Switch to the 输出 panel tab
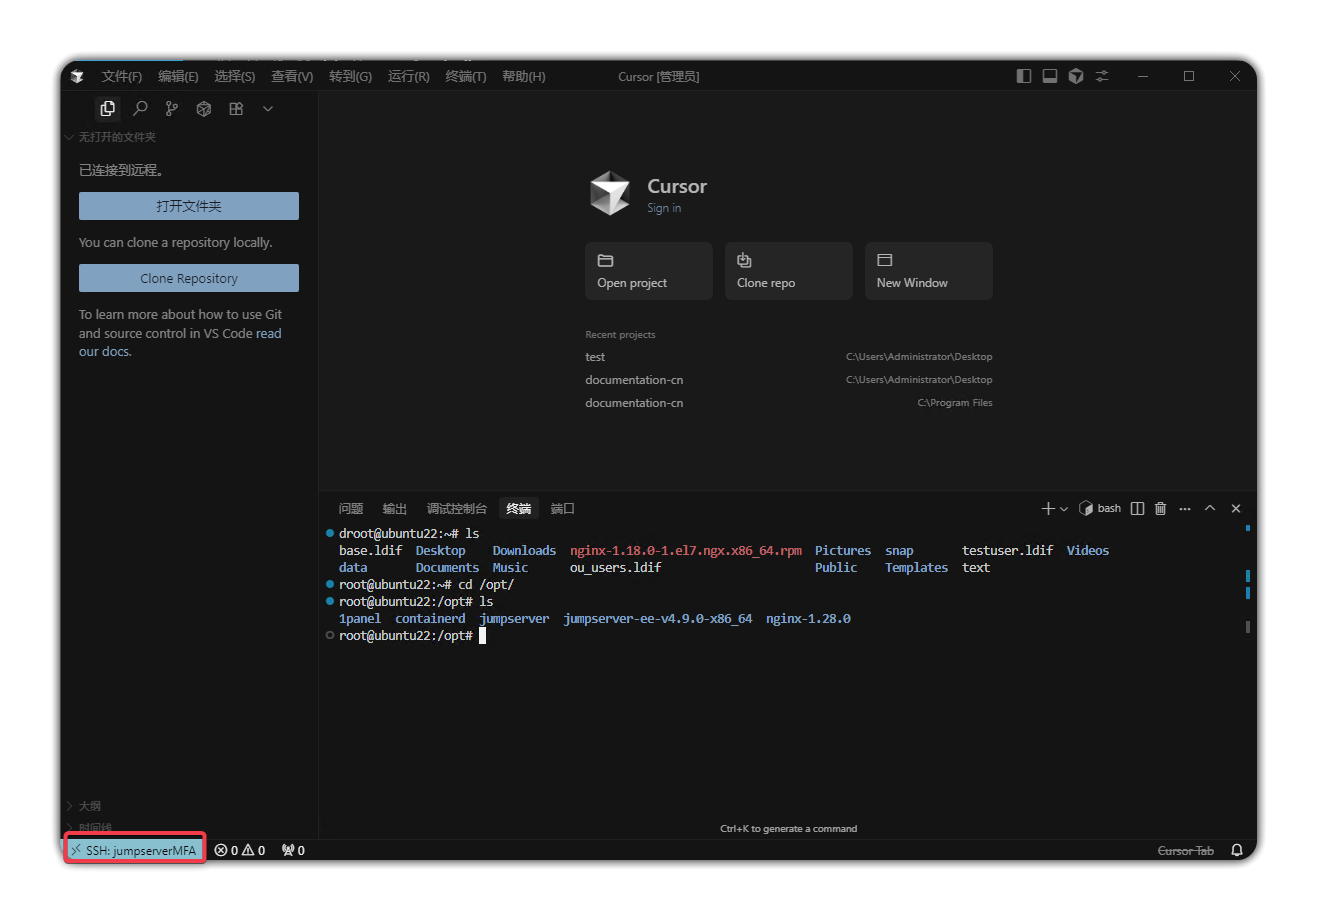 (x=395, y=509)
